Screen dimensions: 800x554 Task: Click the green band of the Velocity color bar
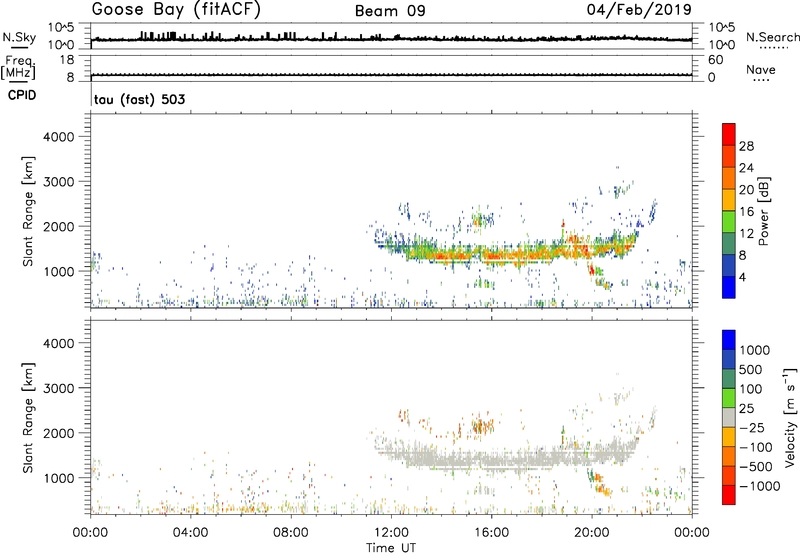(x=729, y=398)
